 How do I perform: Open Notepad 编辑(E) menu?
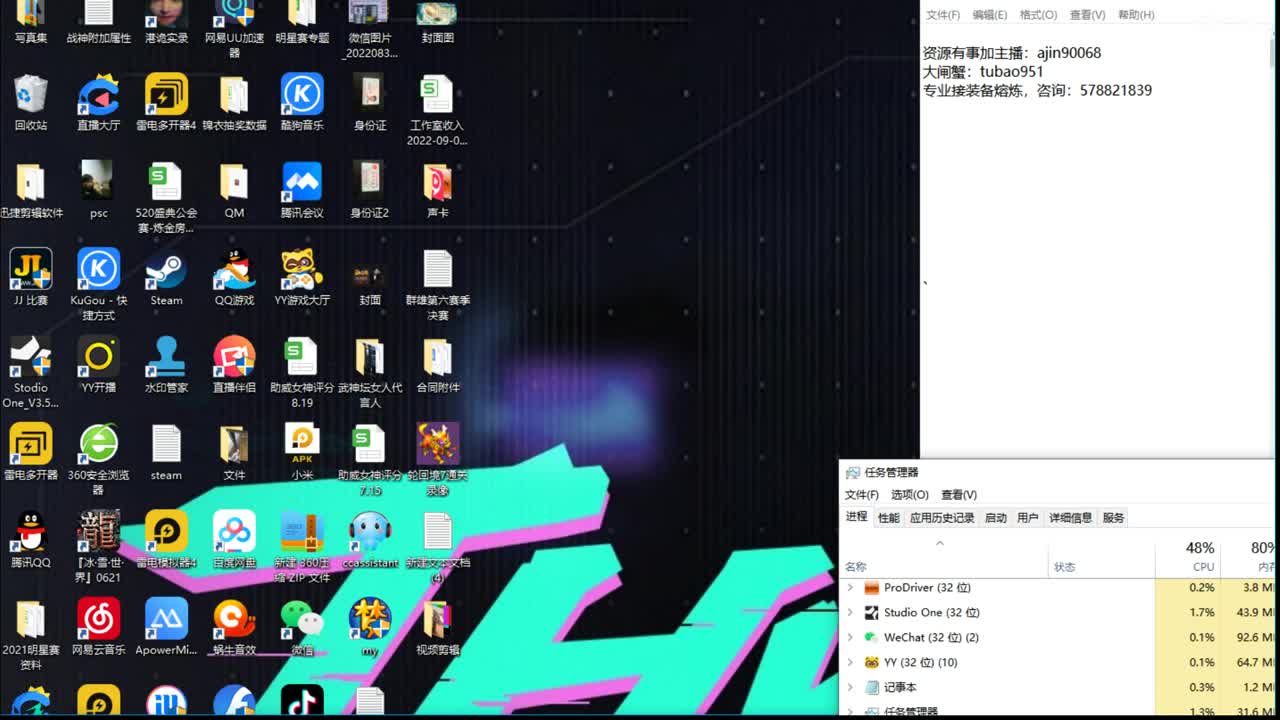click(x=990, y=15)
